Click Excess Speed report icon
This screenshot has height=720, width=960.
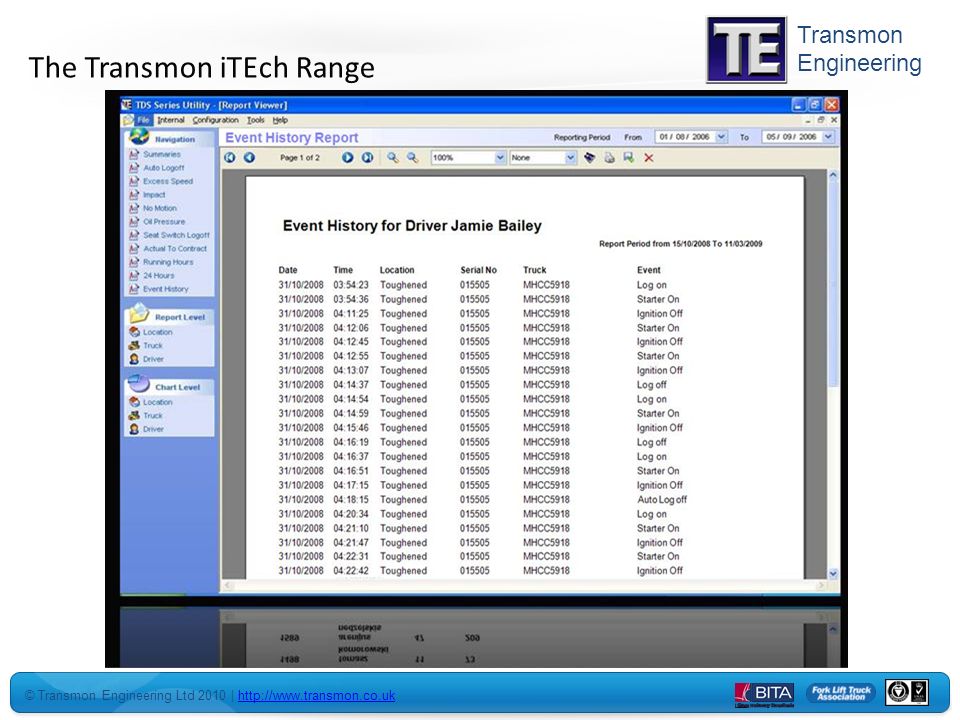point(134,181)
